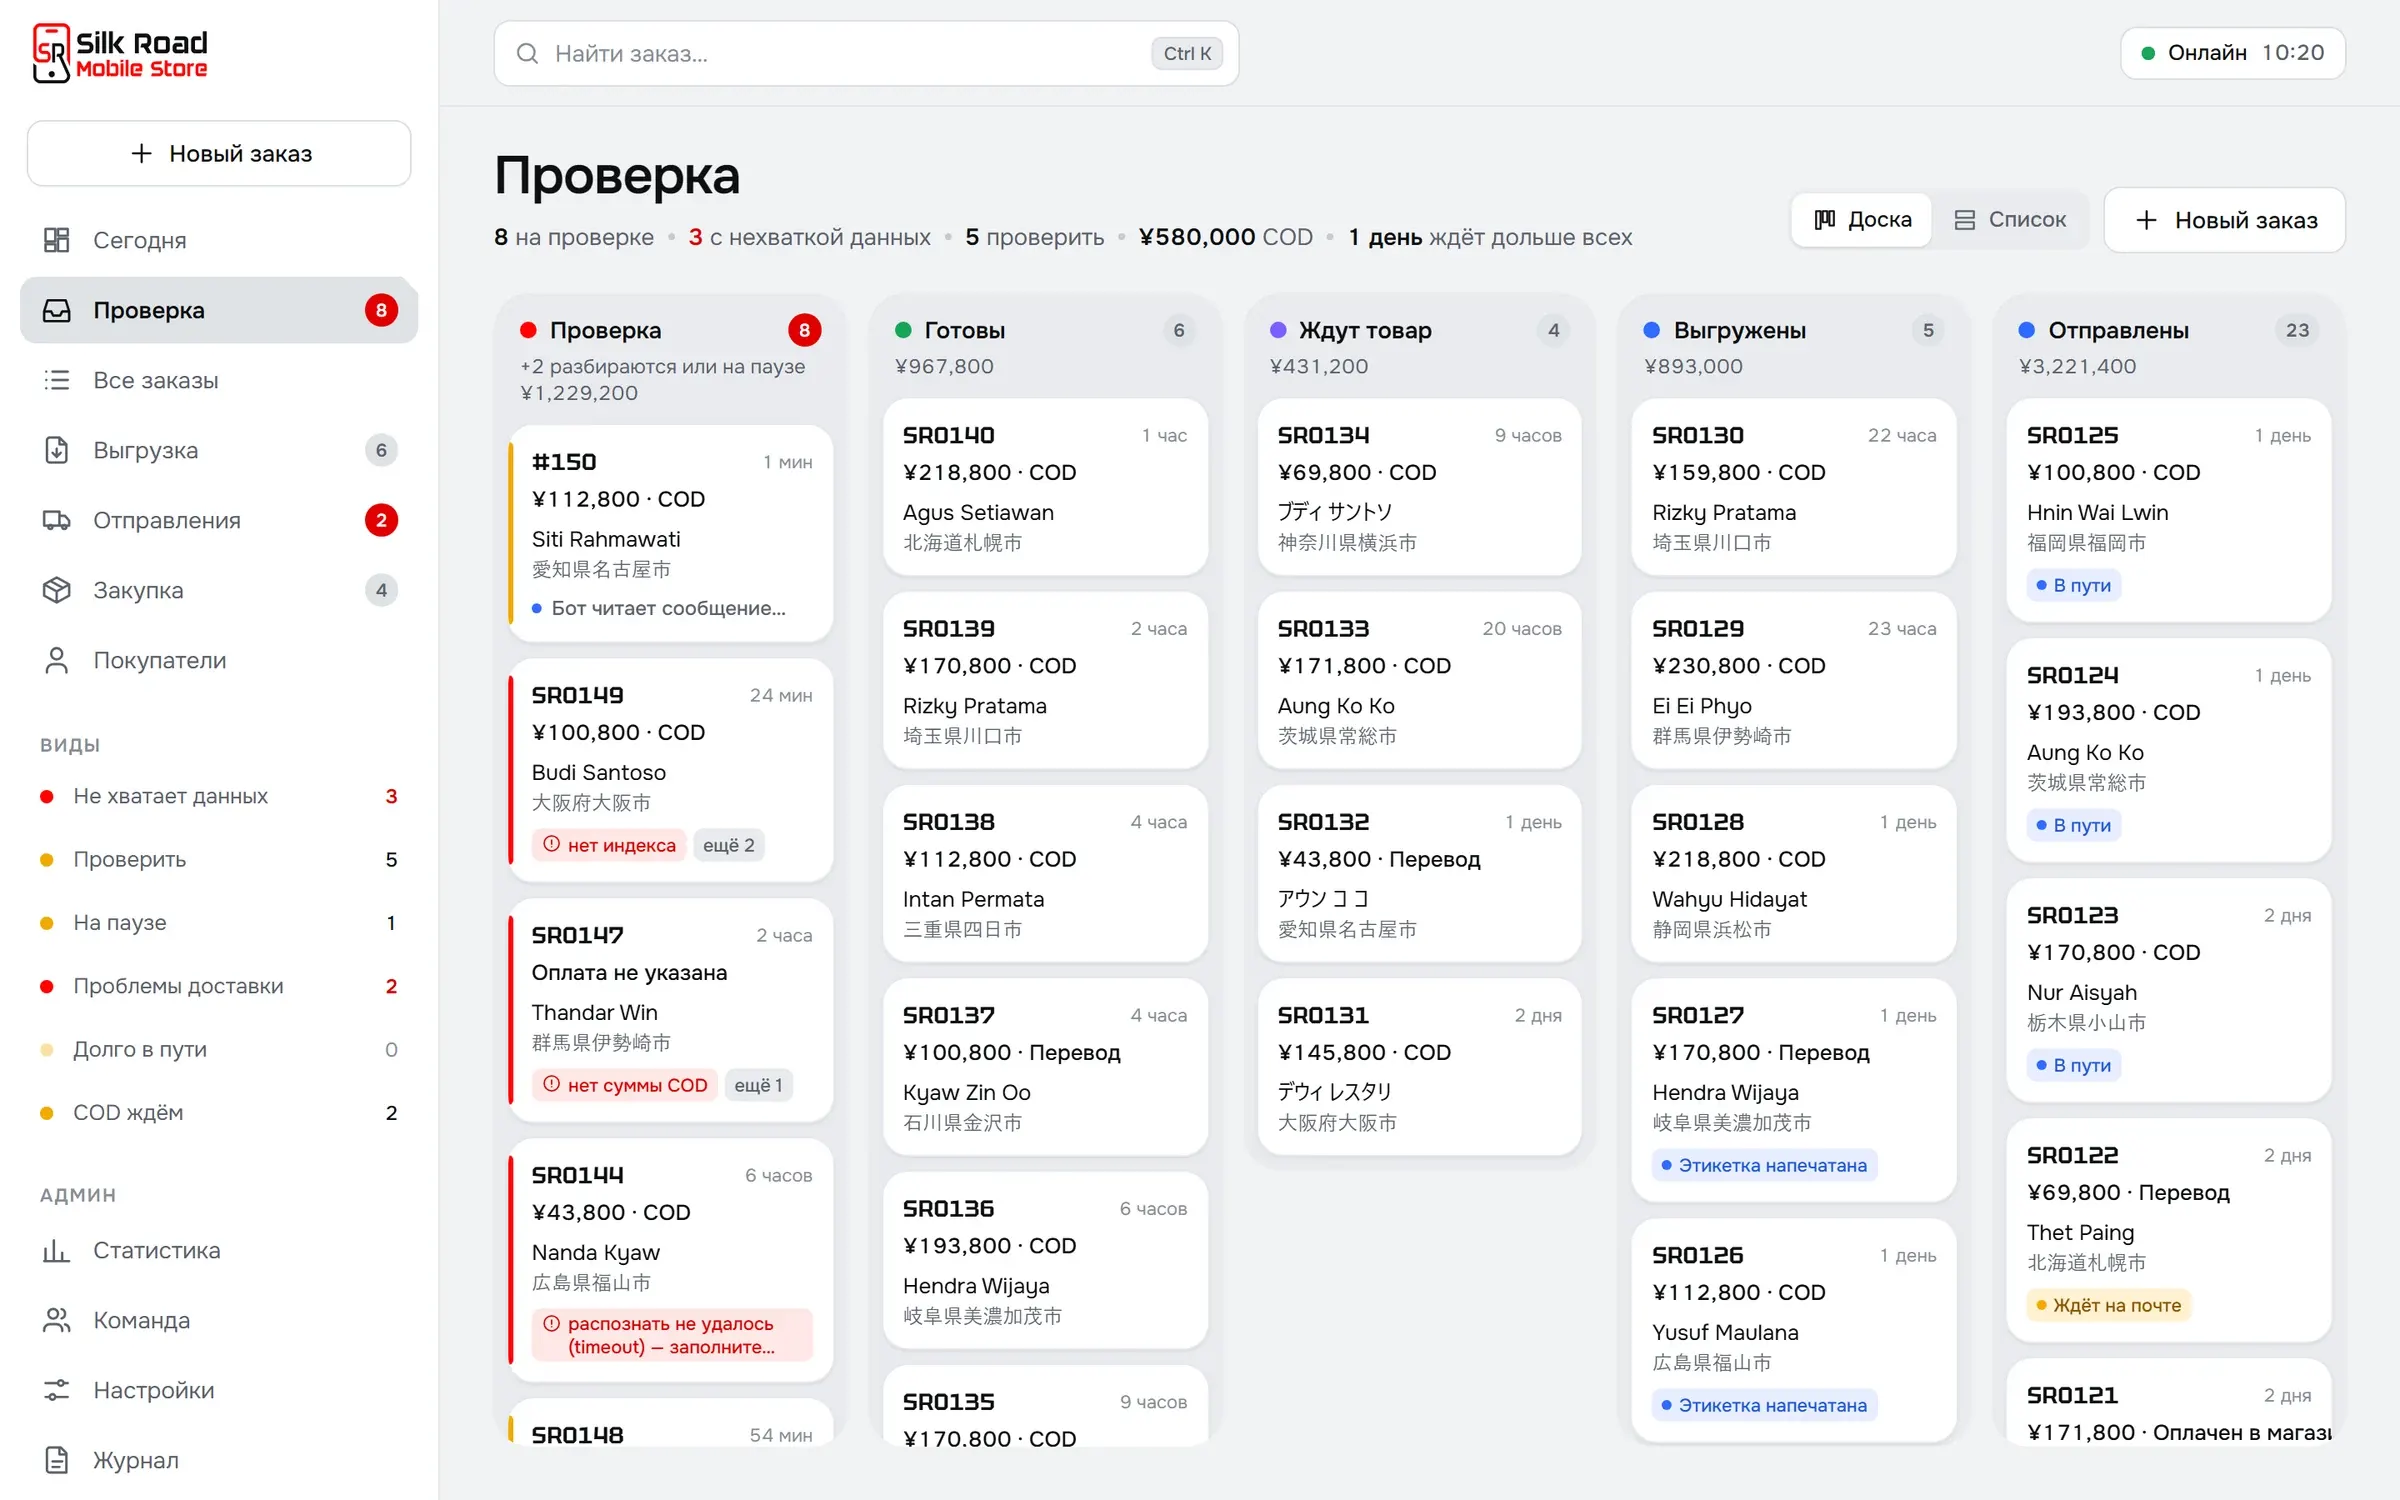The image size is (2400, 1500).
Task: Select the COD ждём view filter
Action: point(219,1113)
